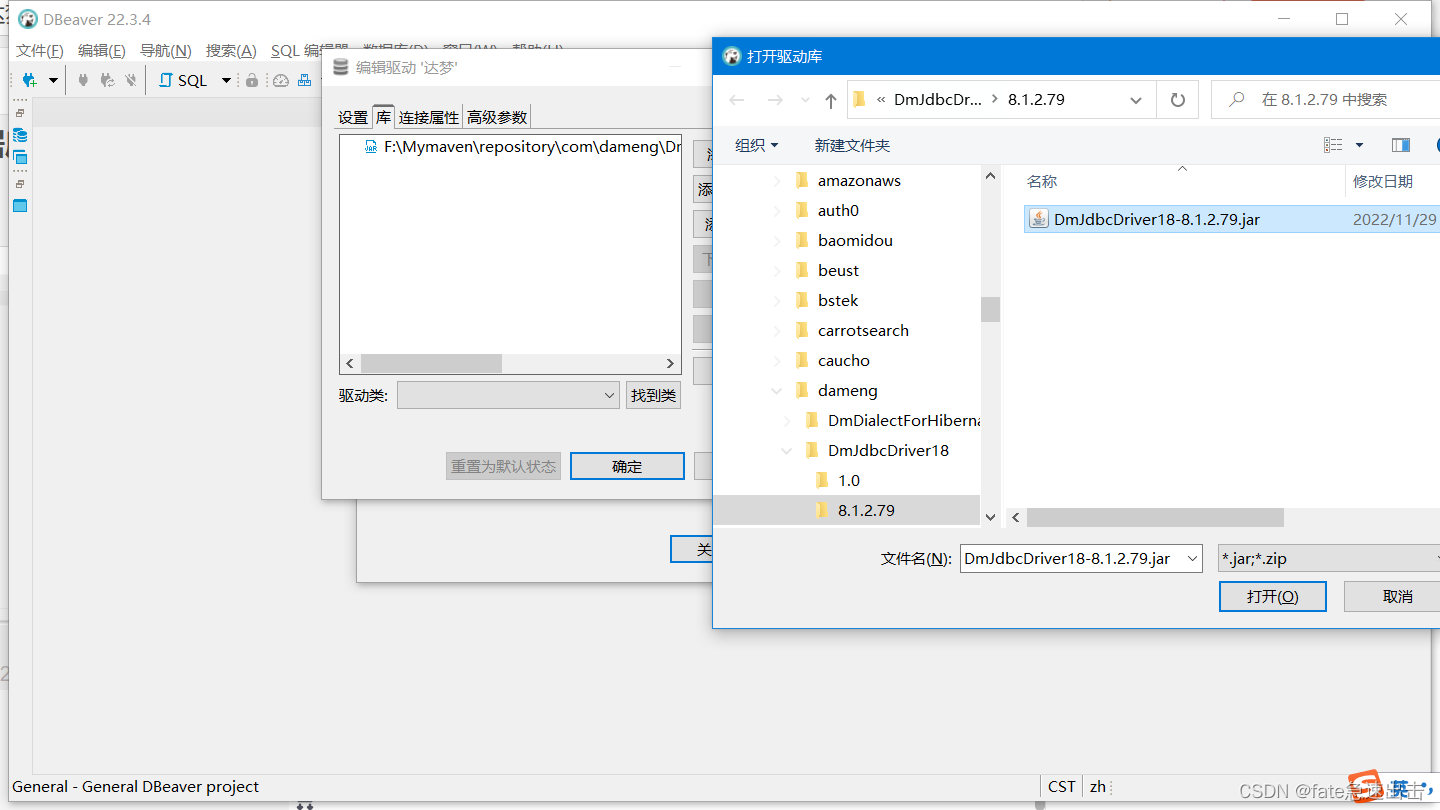1440x810 pixels.
Task: Click the 打开(O) button
Action: pyautogui.click(x=1272, y=596)
